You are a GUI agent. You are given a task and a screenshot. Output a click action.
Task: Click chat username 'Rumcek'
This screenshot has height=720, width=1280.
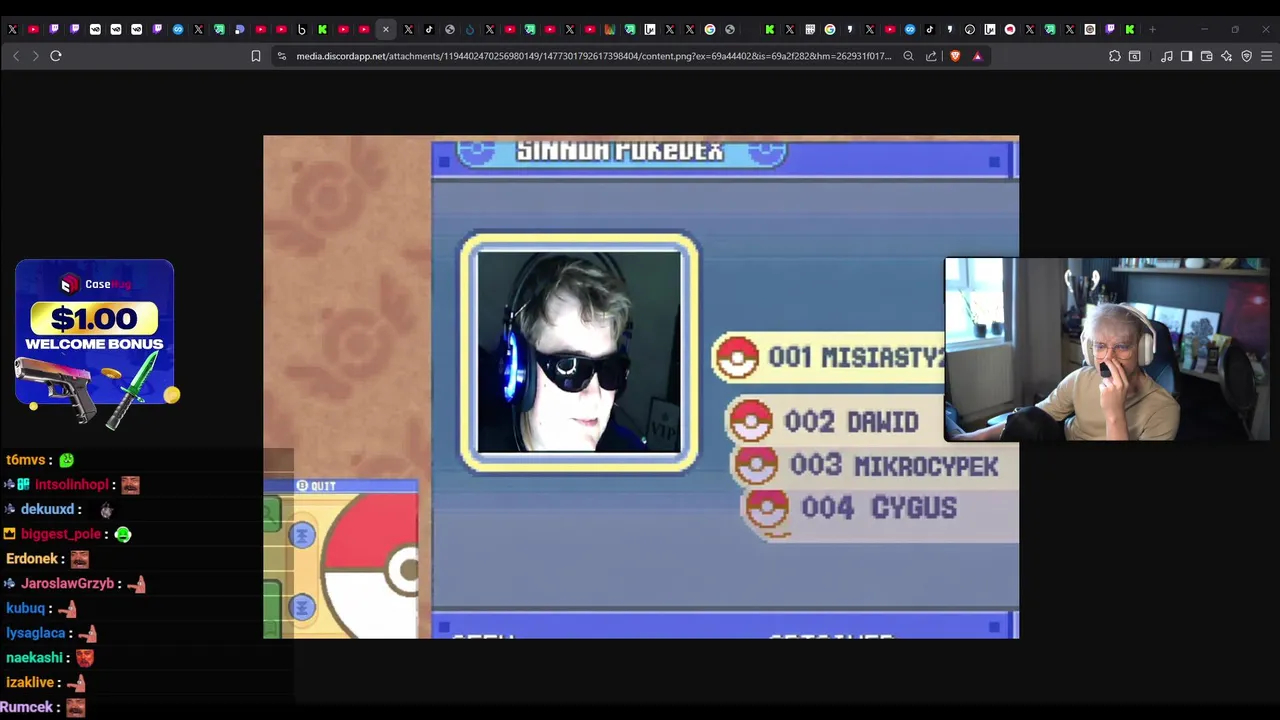(x=29, y=707)
